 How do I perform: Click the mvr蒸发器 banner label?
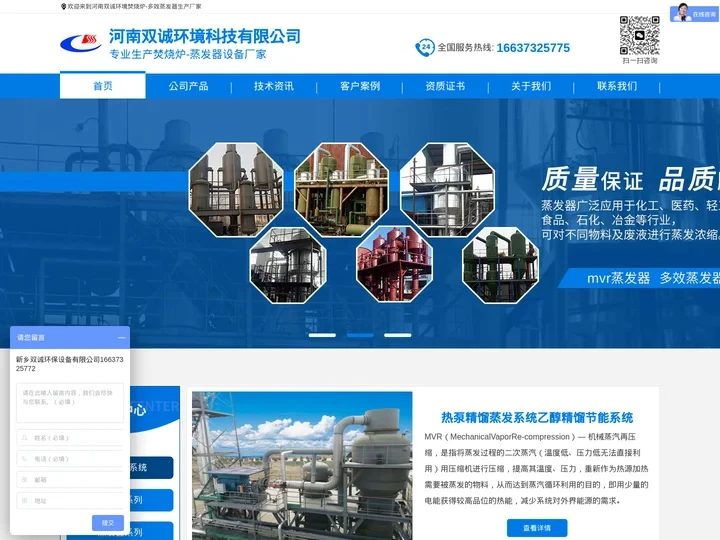point(619,278)
